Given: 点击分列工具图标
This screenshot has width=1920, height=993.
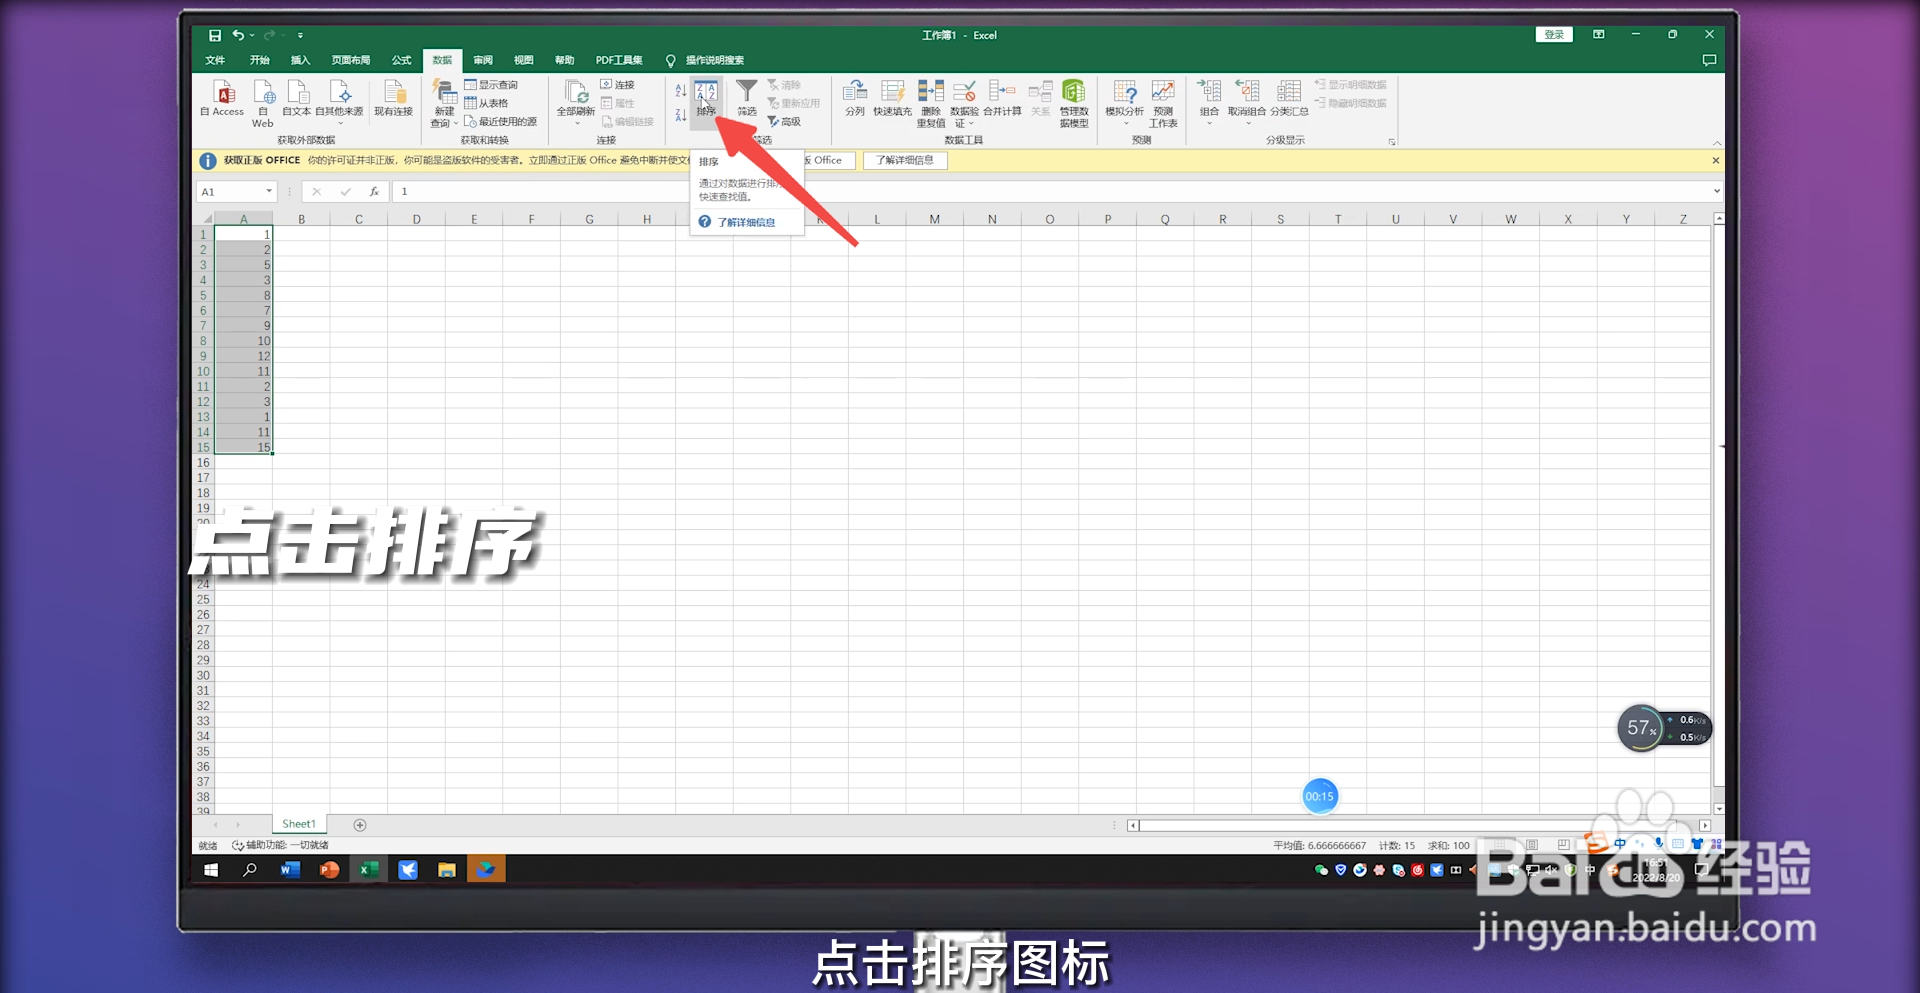Looking at the screenshot, I should 854,100.
